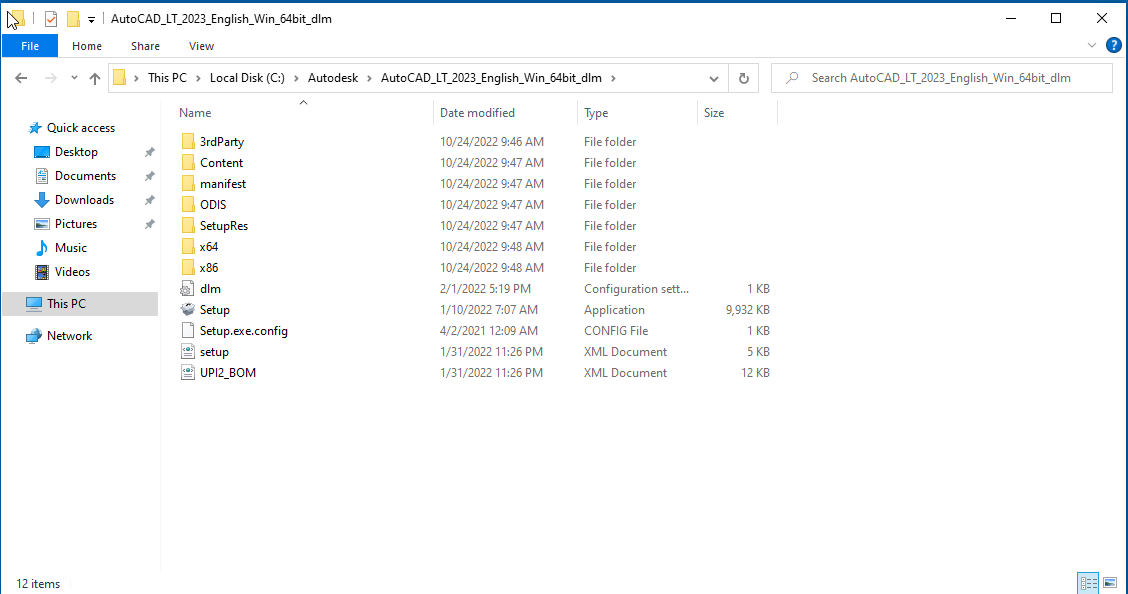Expand the chevron after the This PC breadcrumb

point(198,78)
